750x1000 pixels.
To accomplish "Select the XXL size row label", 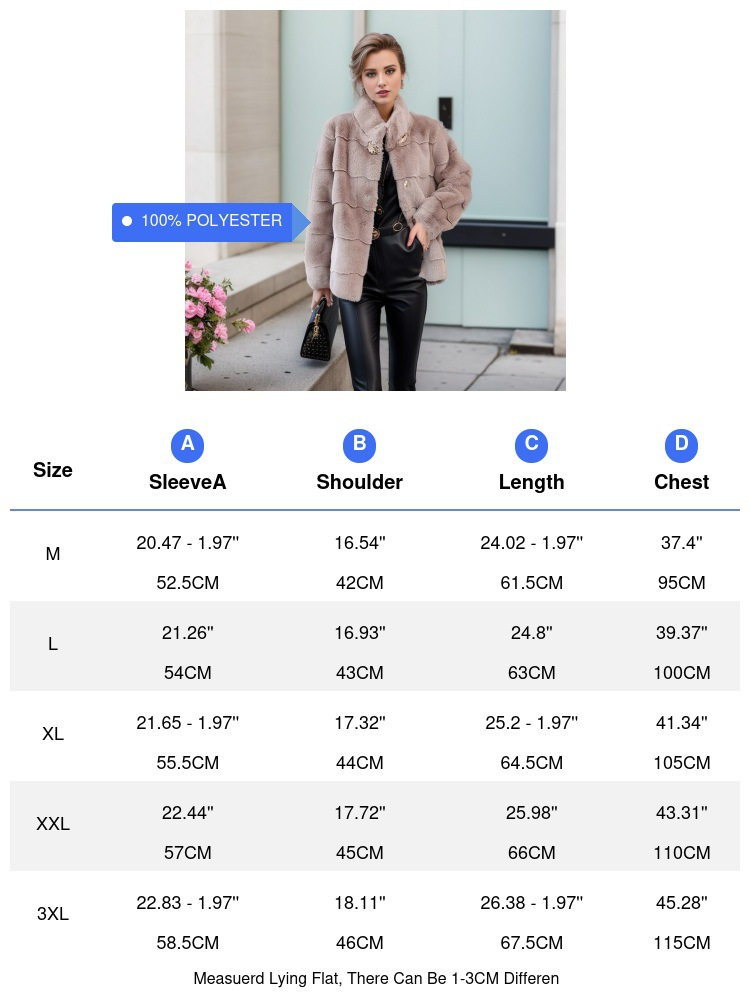I will (53, 824).
